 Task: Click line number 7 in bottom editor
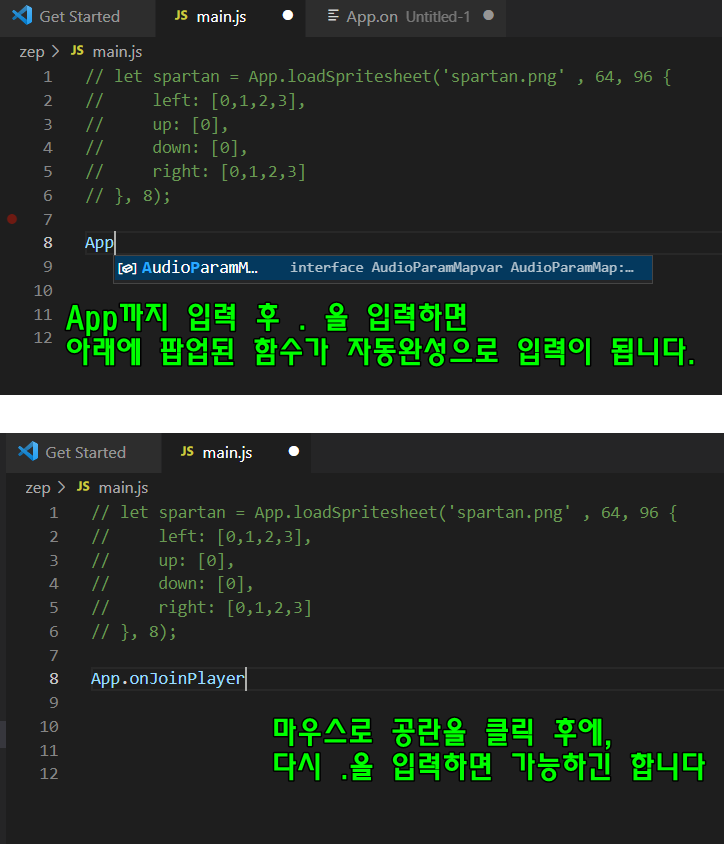pos(54,656)
